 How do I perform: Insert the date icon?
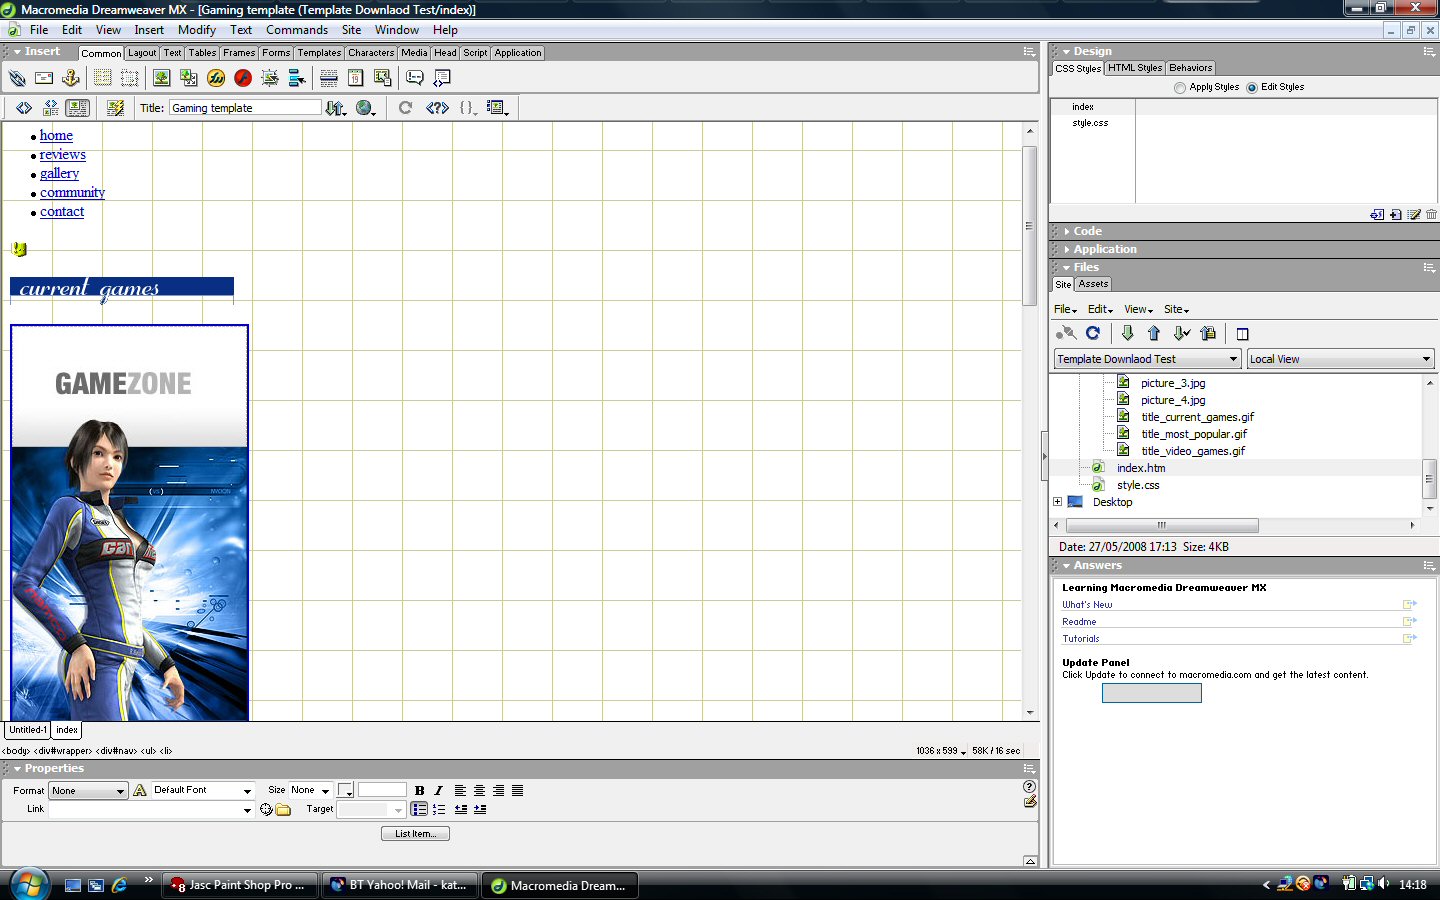(355, 78)
